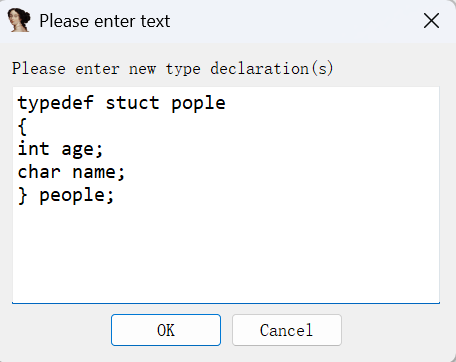Click the IDA portrait icon in title bar
This screenshot has width=456, height=362.
coord(19,21)
